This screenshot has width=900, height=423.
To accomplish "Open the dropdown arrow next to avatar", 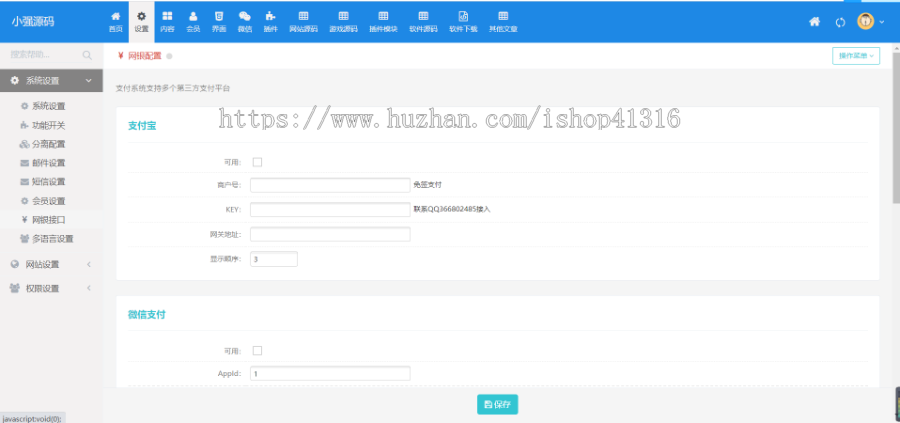I will pyautogui.click(x=882, y=22).
